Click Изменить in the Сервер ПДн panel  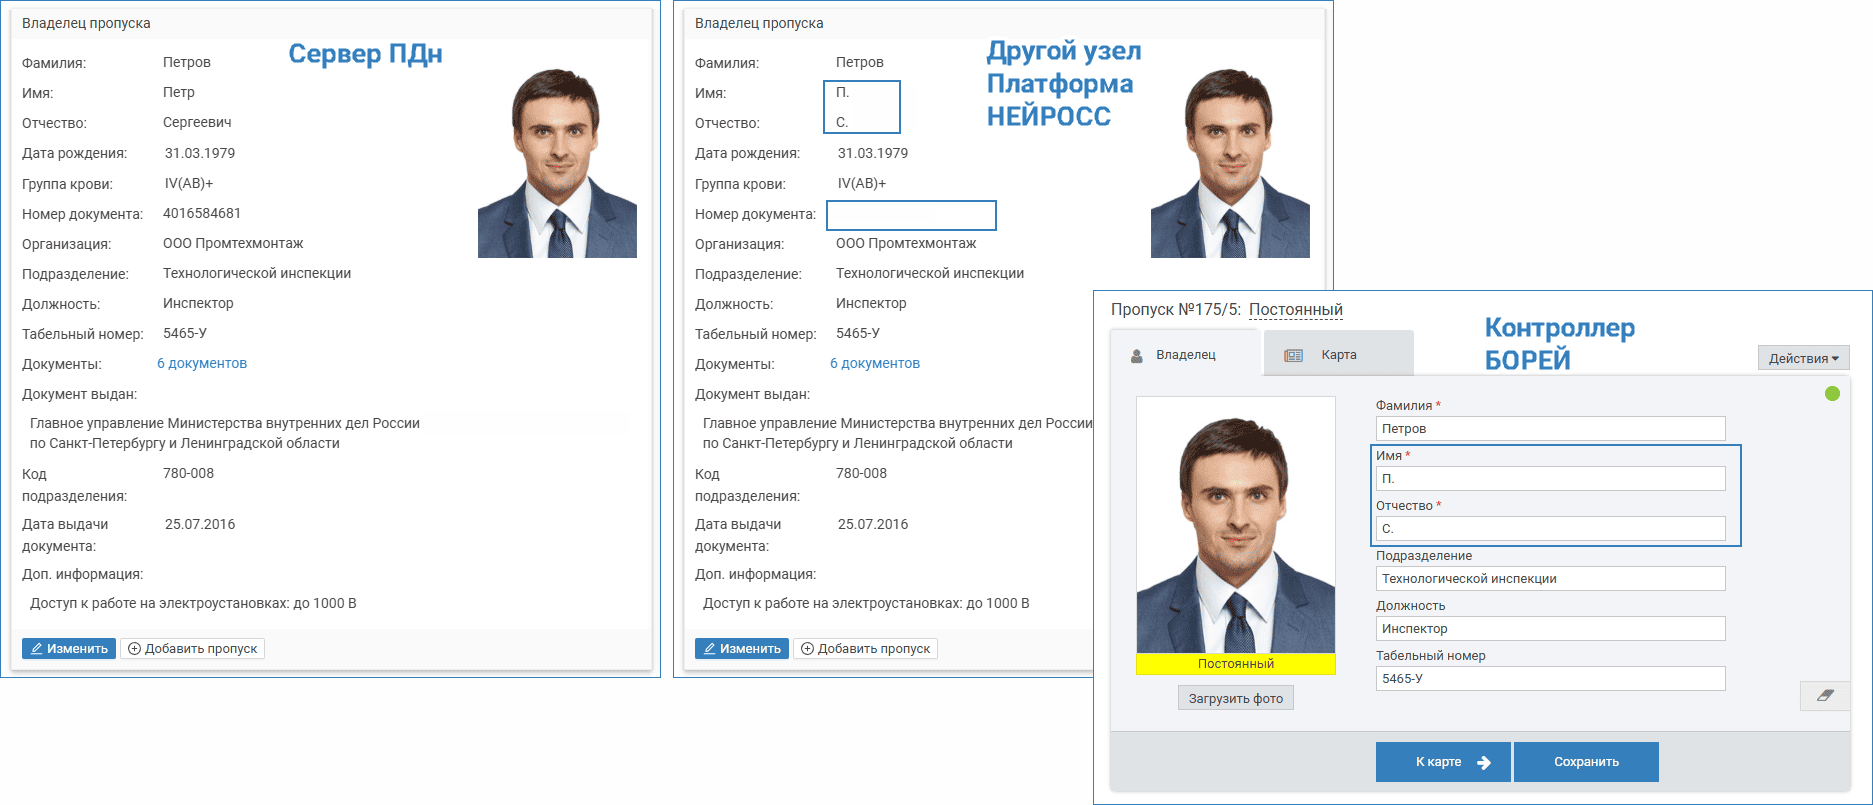click(x=69, y=649)
